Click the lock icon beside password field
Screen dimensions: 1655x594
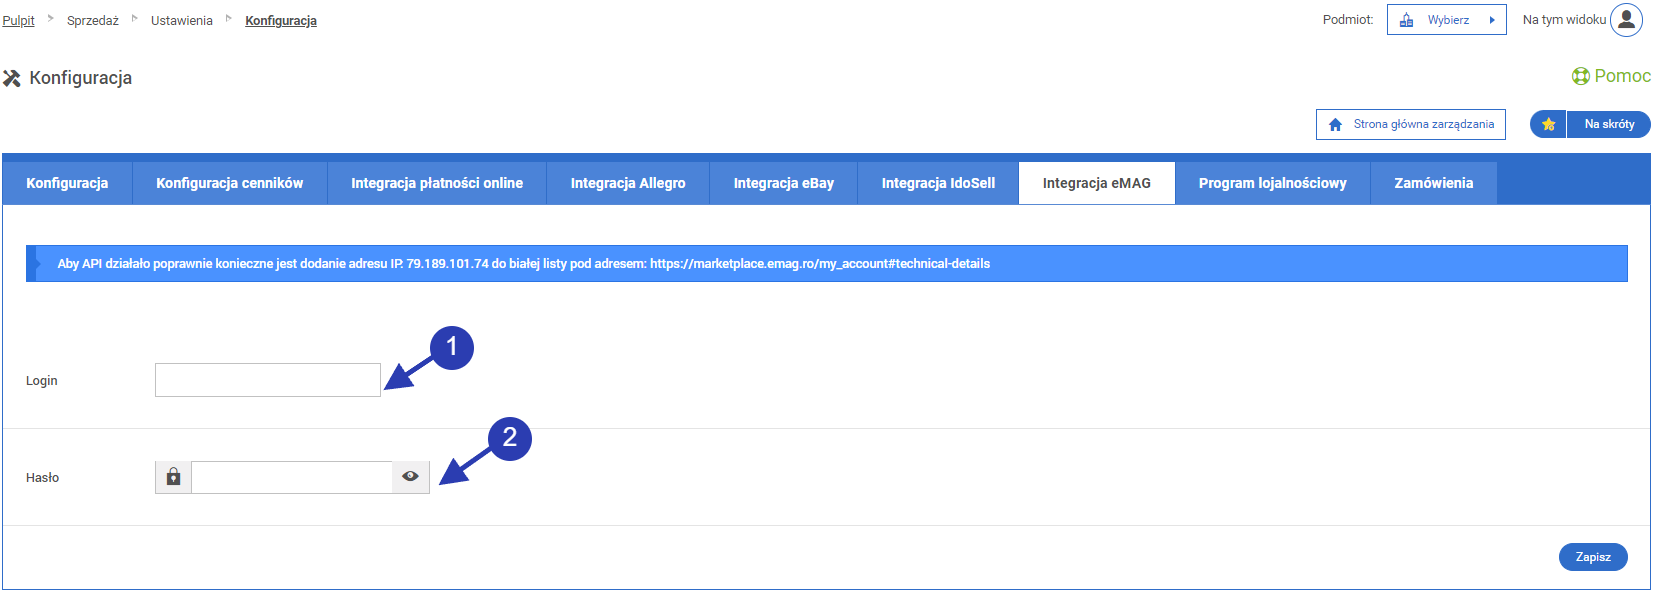pos(173,477)
